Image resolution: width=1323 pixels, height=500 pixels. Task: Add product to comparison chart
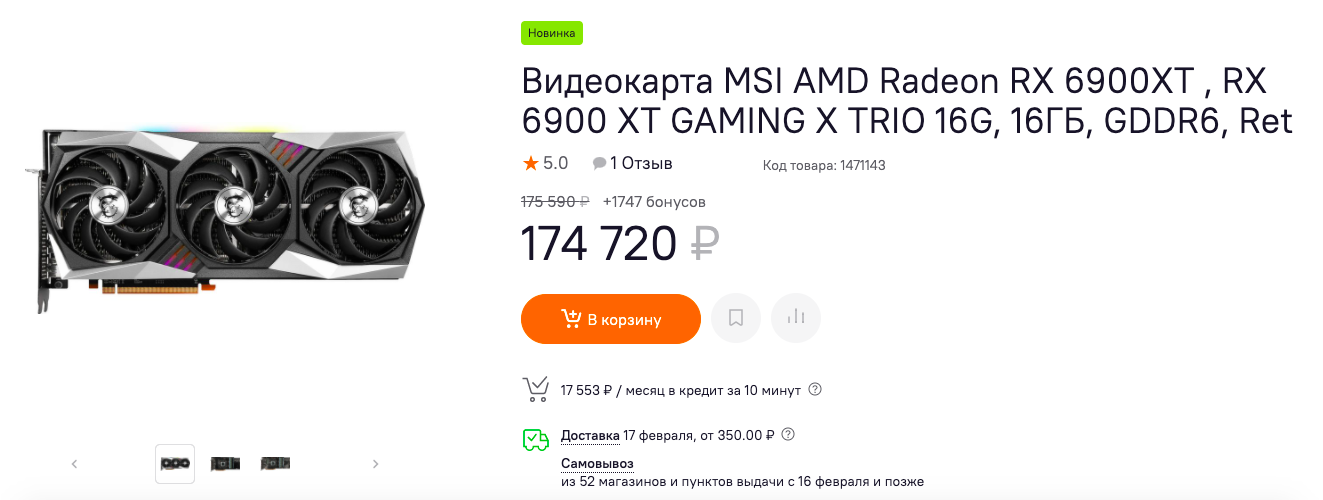click(x=796, y=319)
